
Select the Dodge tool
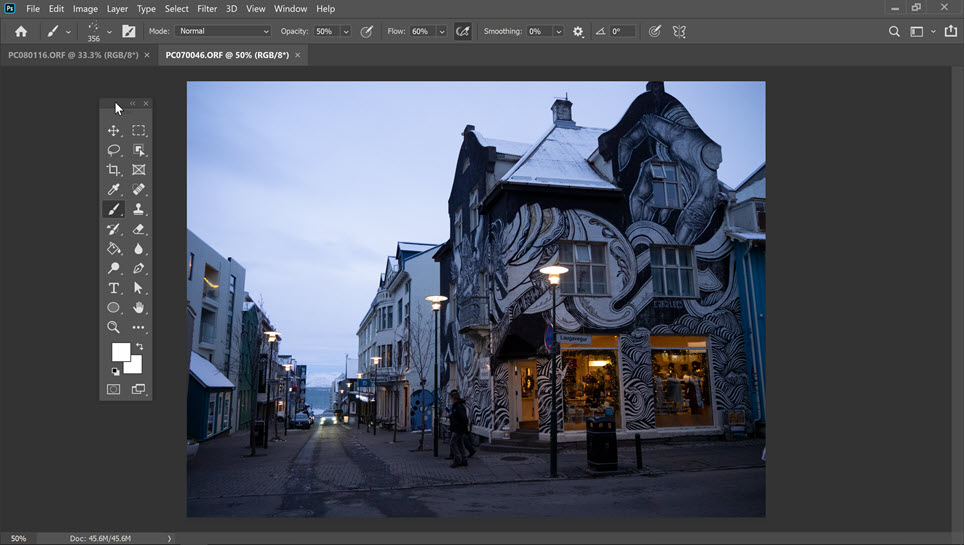[114, 268]
